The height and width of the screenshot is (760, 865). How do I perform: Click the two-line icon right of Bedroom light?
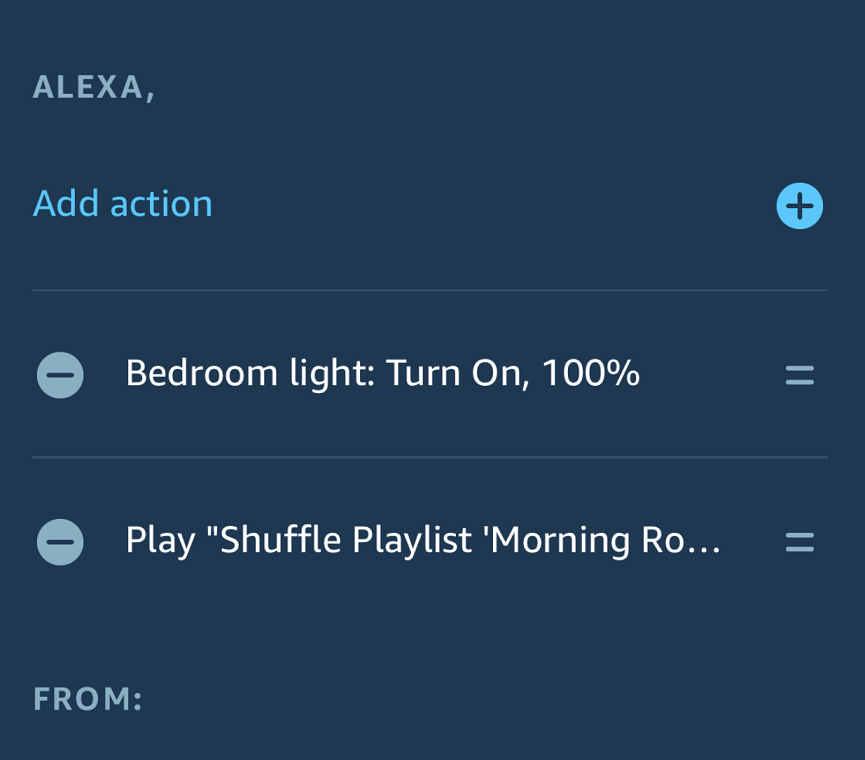point(799,375)
